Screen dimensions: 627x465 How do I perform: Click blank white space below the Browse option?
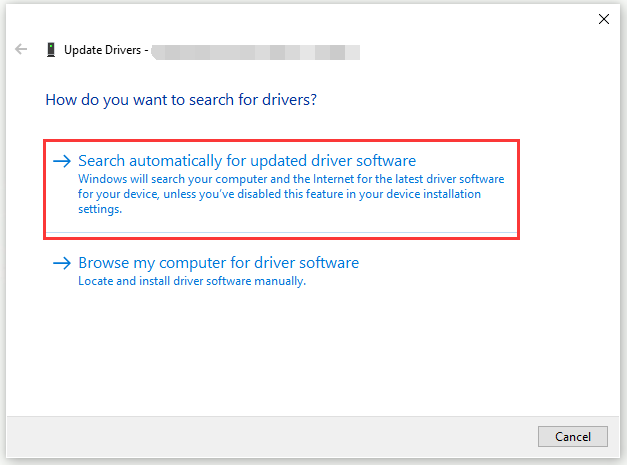pyautogui.click(x=300, y=350)
